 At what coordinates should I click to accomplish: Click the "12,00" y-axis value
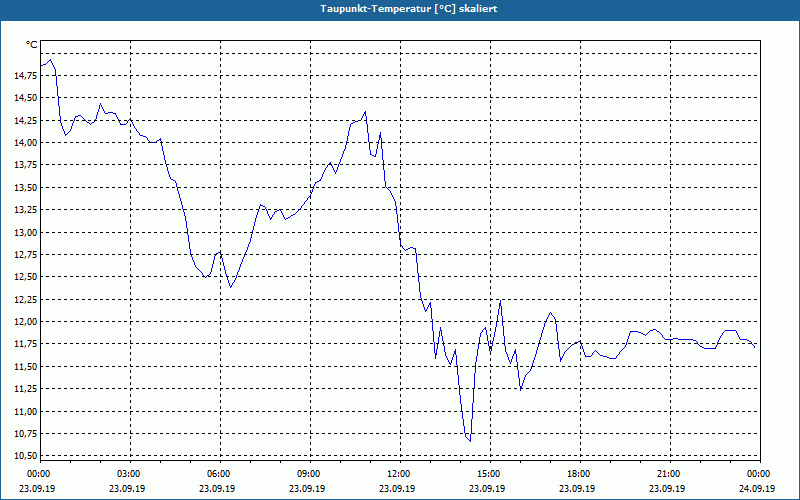click(x=25, y=322)
